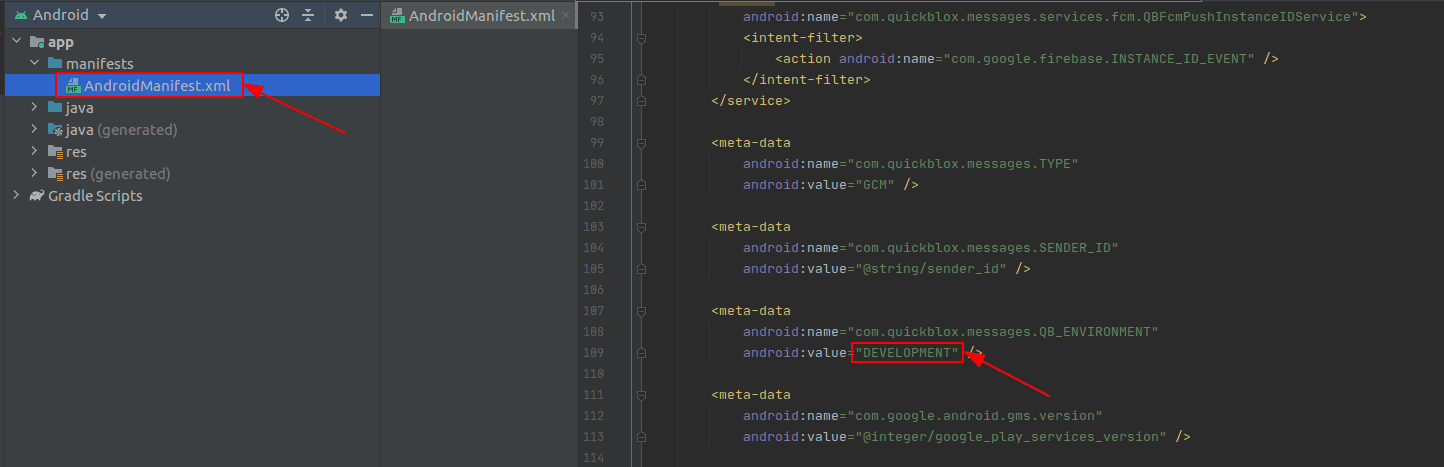Fold the meta-data block at line 111

point(641,395)
